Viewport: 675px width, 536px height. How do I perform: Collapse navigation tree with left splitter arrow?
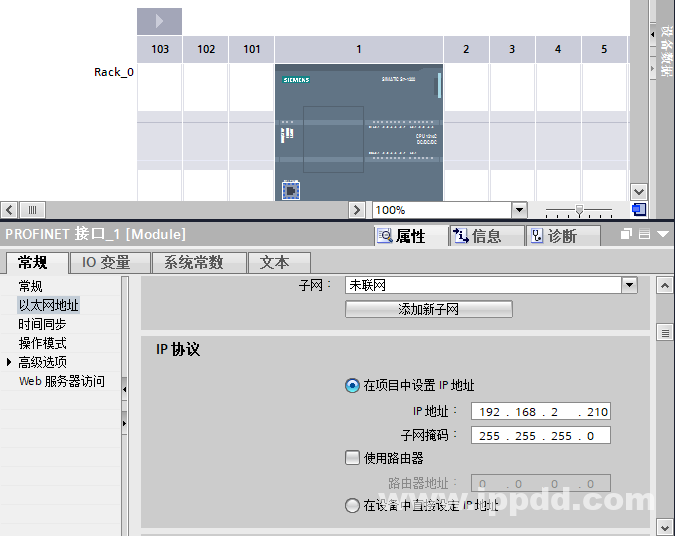124,389
